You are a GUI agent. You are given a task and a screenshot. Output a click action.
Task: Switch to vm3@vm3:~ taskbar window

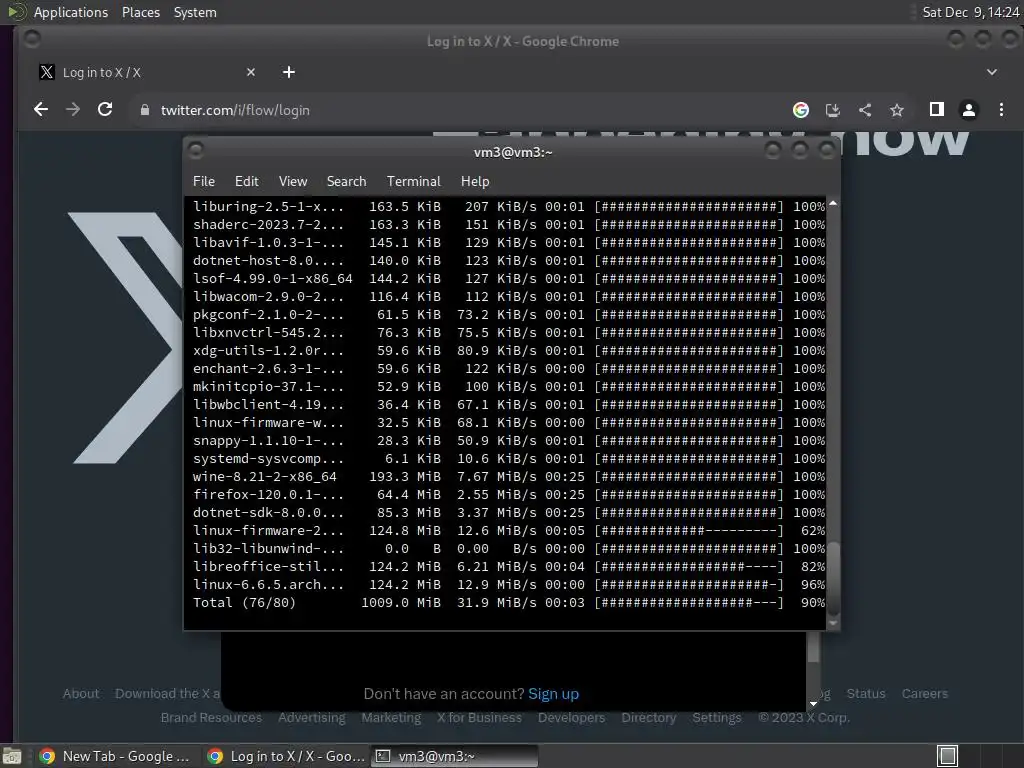(x=455, y=756)
